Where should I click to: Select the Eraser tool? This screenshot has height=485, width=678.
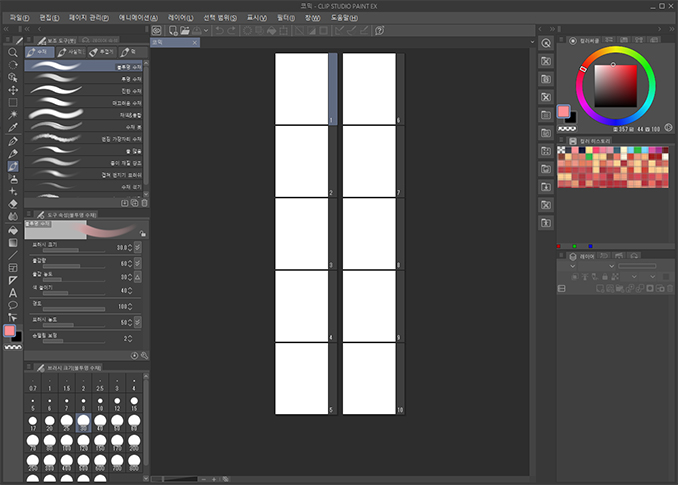pos(13,203)
